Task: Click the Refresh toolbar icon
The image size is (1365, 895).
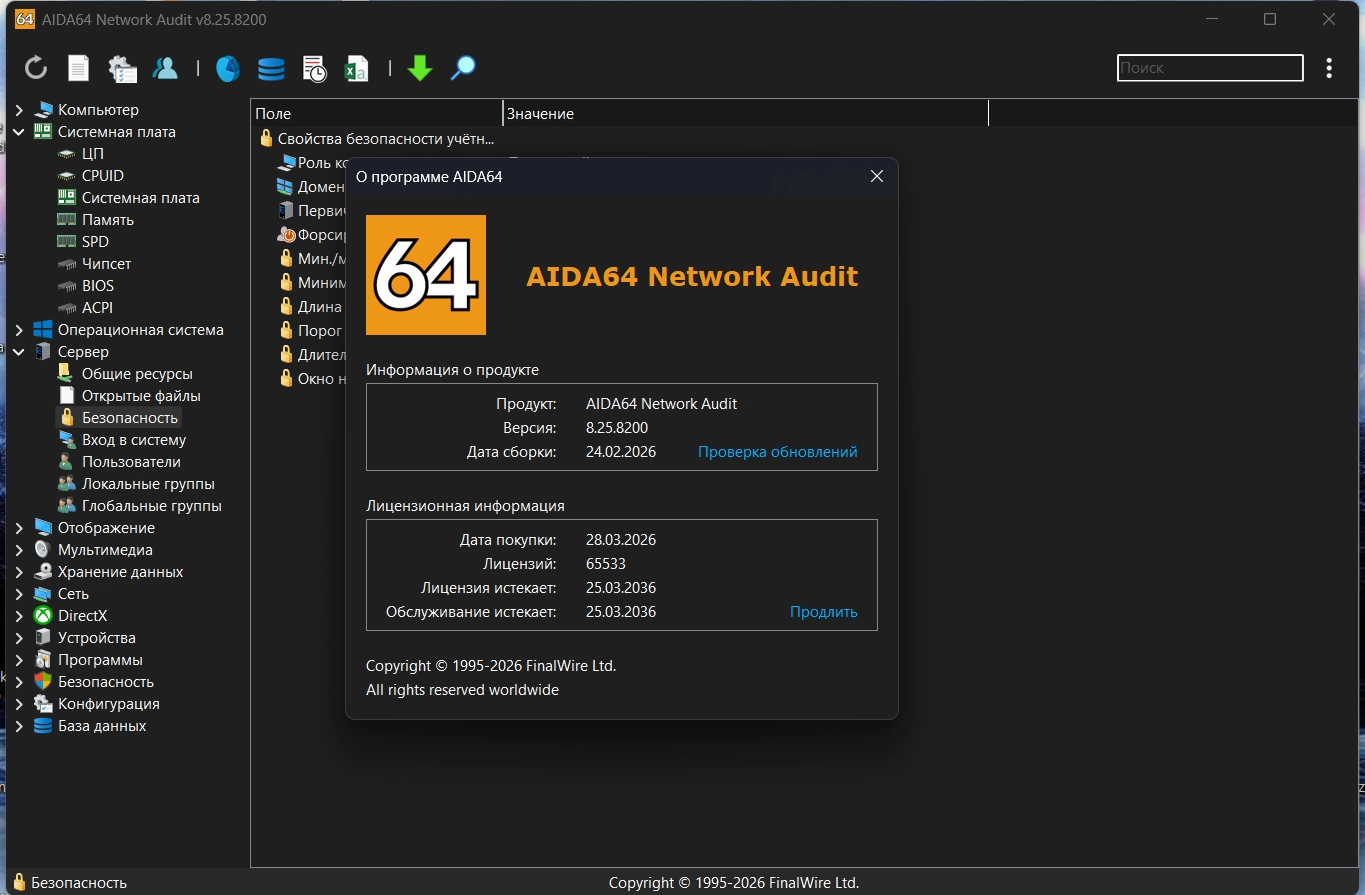Action: coord(36,68)
